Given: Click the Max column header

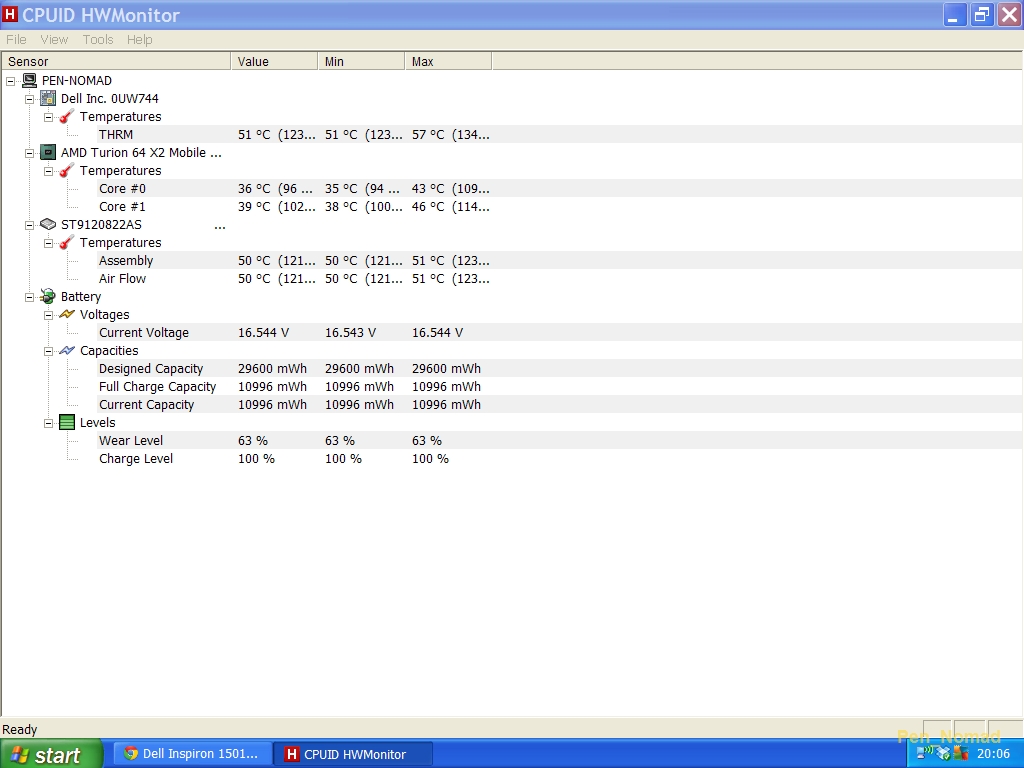Looking at the screenshot, I should (x=448, y=61).
